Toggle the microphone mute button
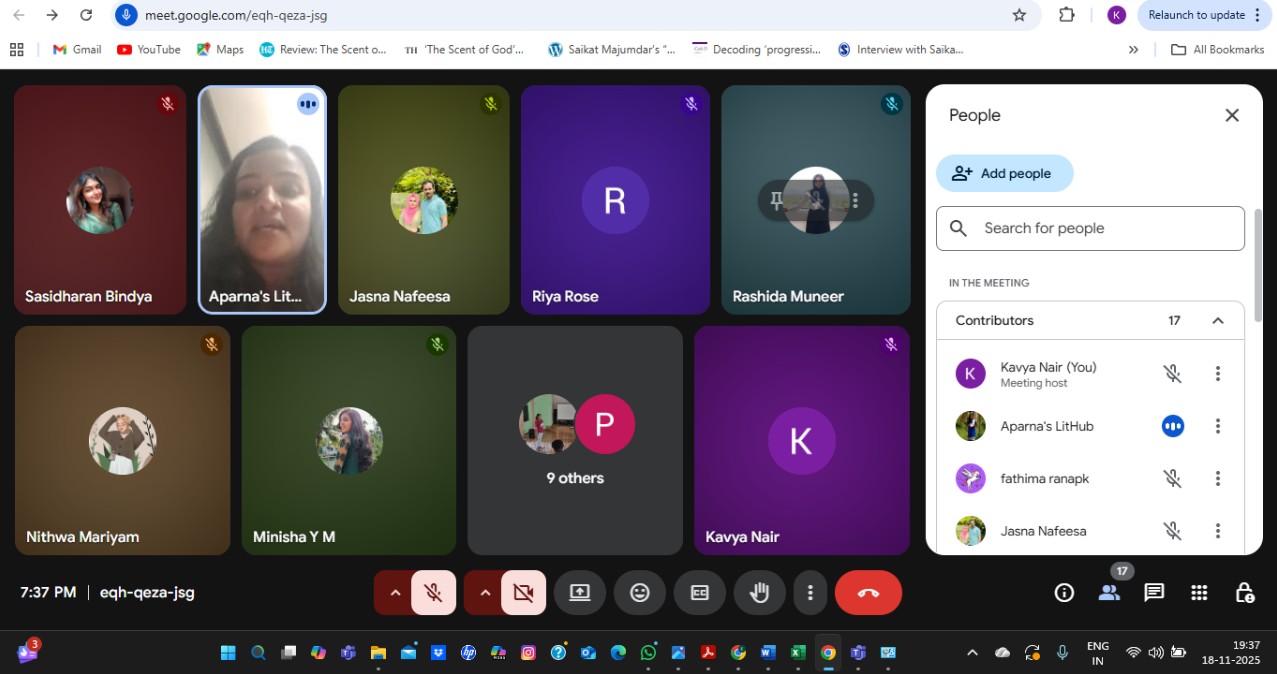1277x674 pixels. pyautogui.click(x=433, y=592)
